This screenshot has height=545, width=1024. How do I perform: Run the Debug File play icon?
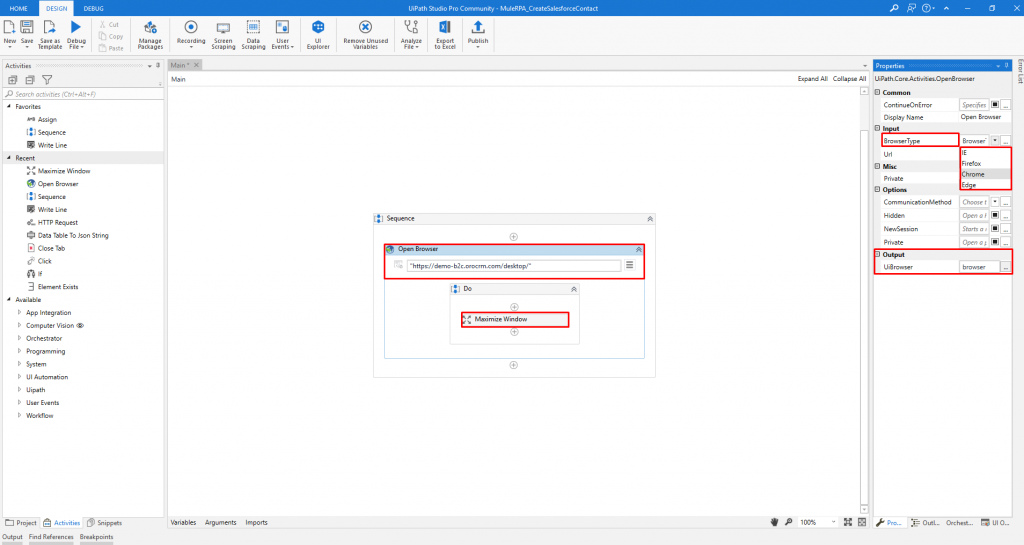tap(76, 27)
